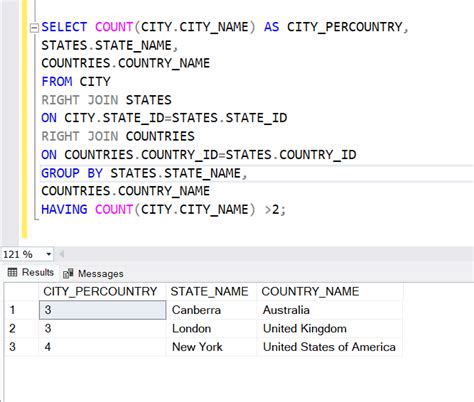
Task: Click the London cell
Action: click(x=211, y=329)
